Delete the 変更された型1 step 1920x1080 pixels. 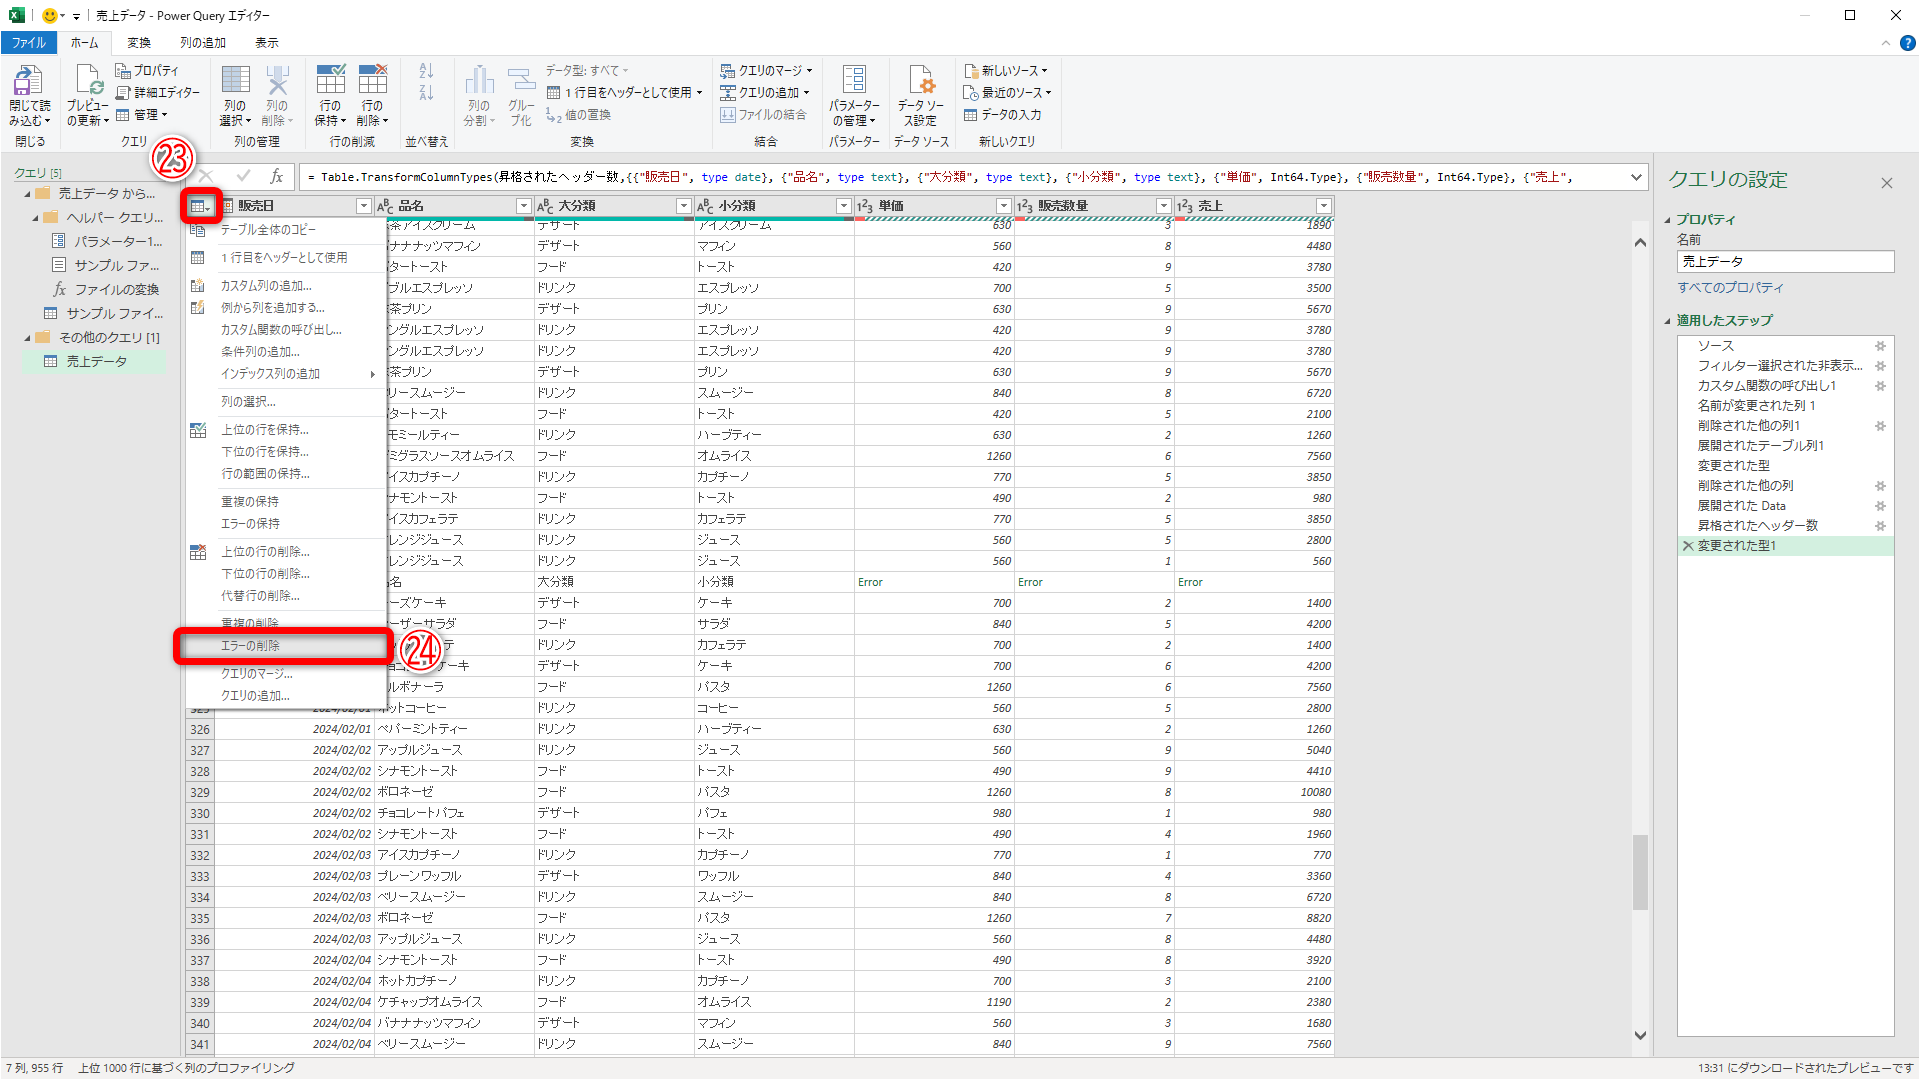point(1688,546)
